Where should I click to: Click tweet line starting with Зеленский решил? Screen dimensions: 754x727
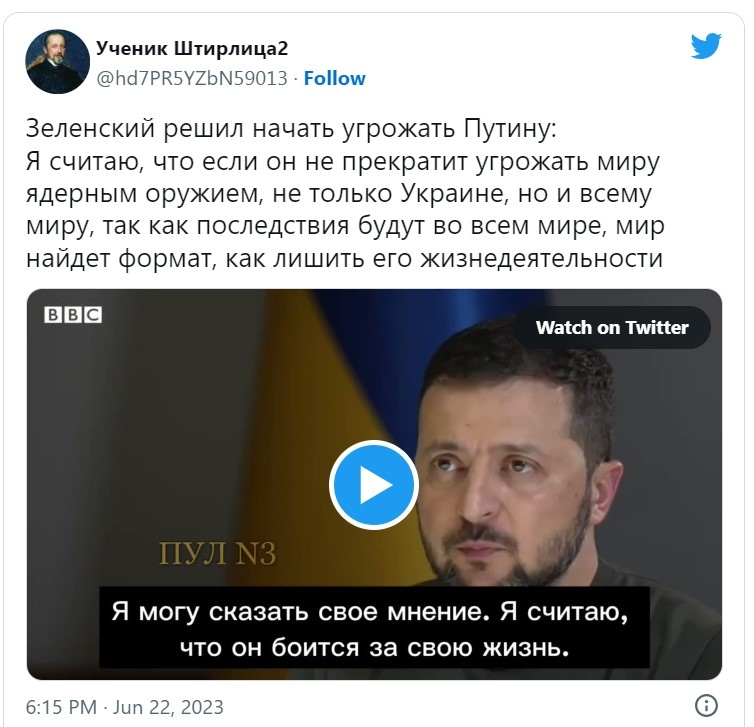coord(291,129)
